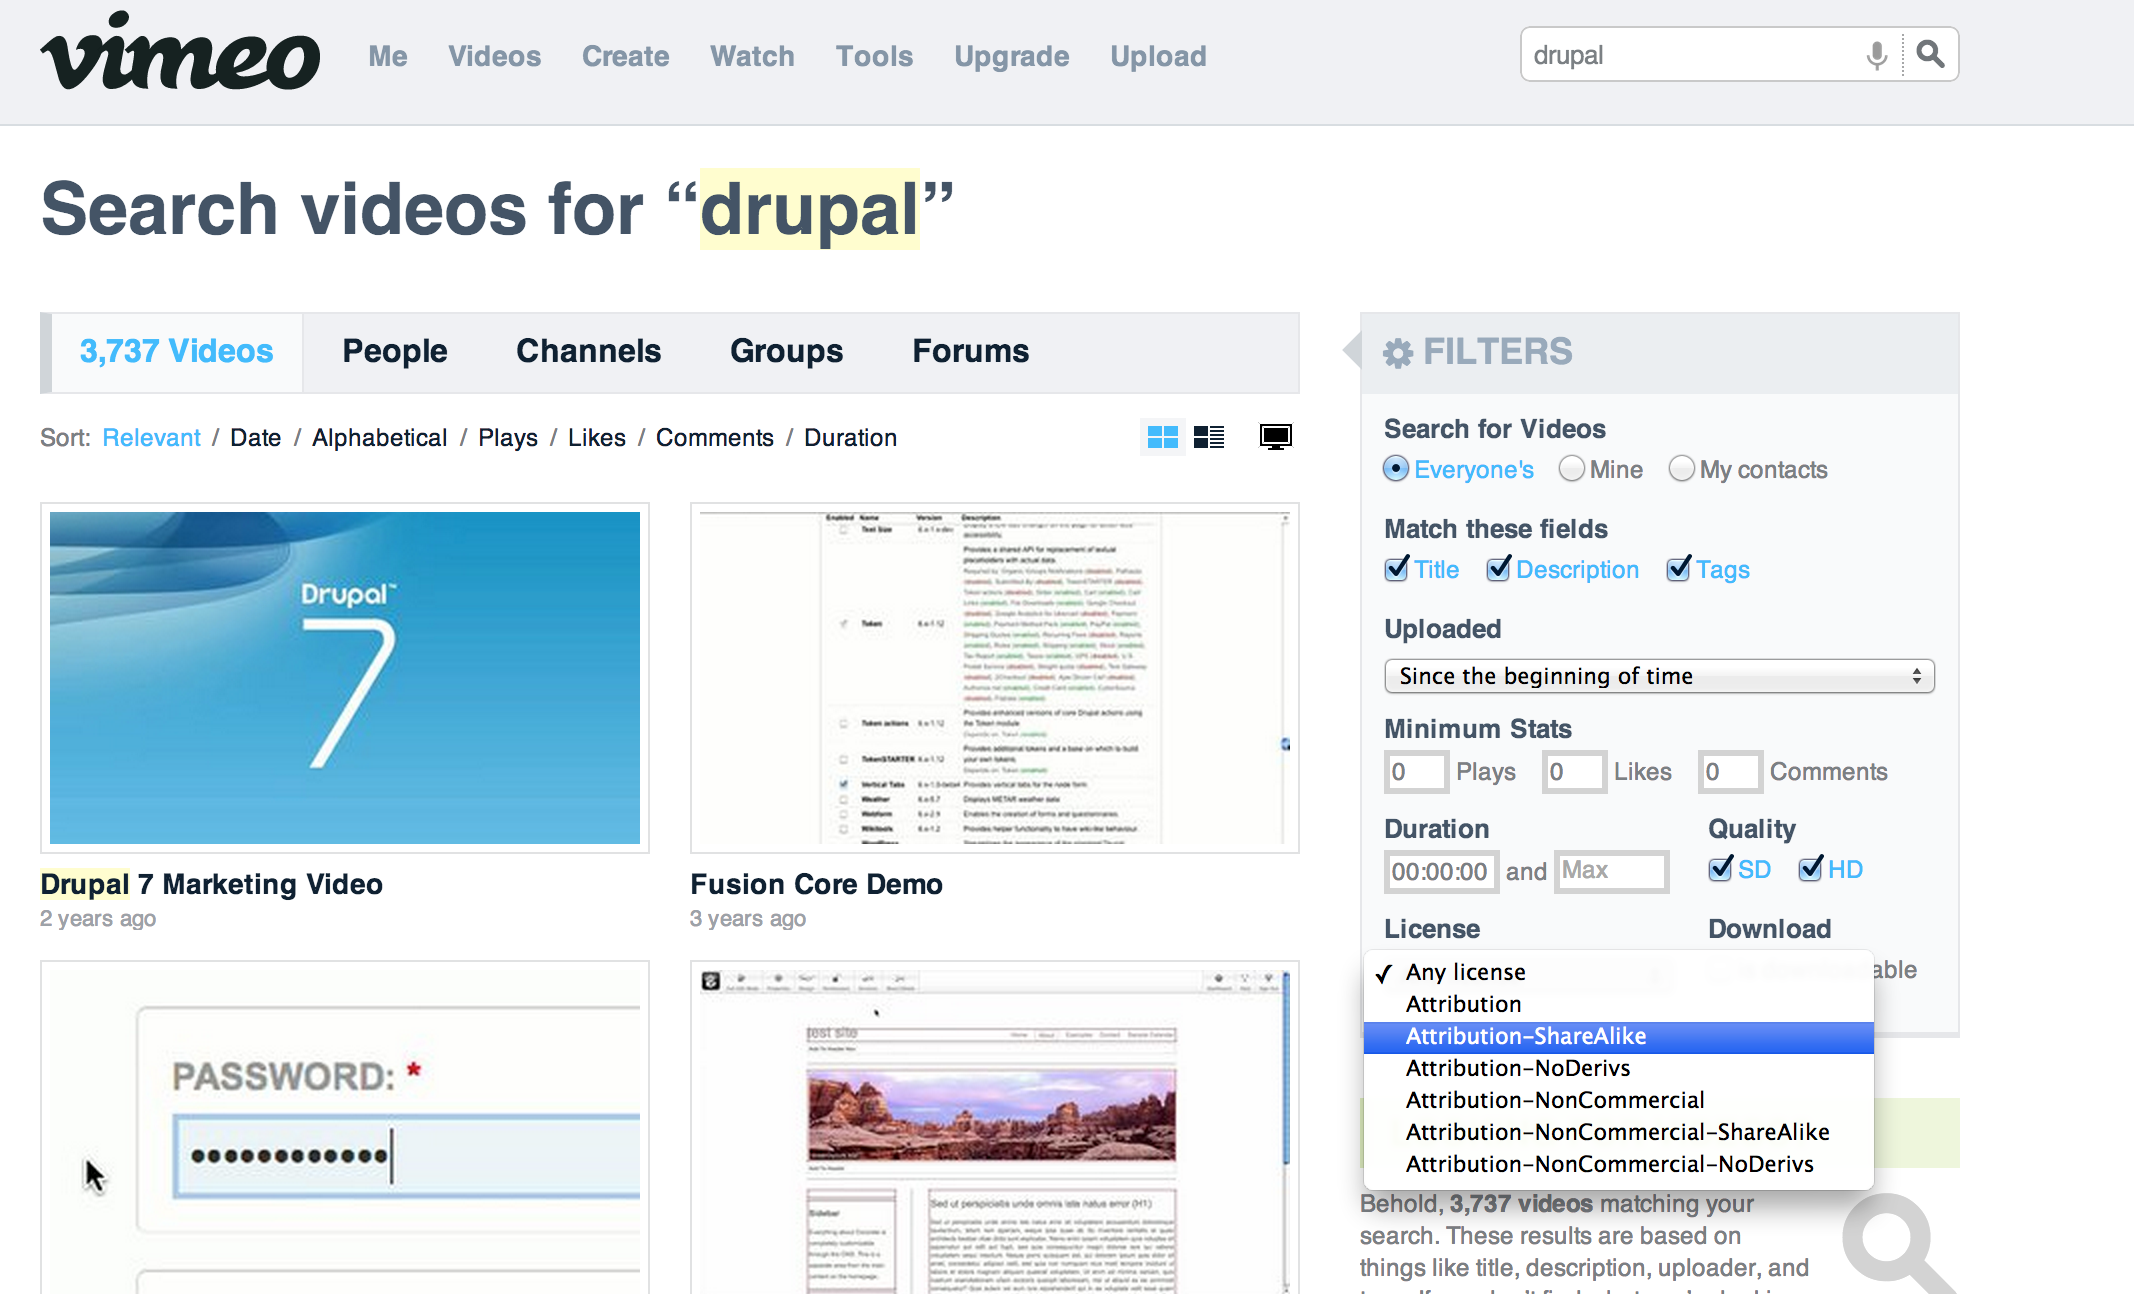The width and height of the screenshot is (2134, 1294).
Task: Toggle the HD quality checkbox
Action: point(1811,868)
